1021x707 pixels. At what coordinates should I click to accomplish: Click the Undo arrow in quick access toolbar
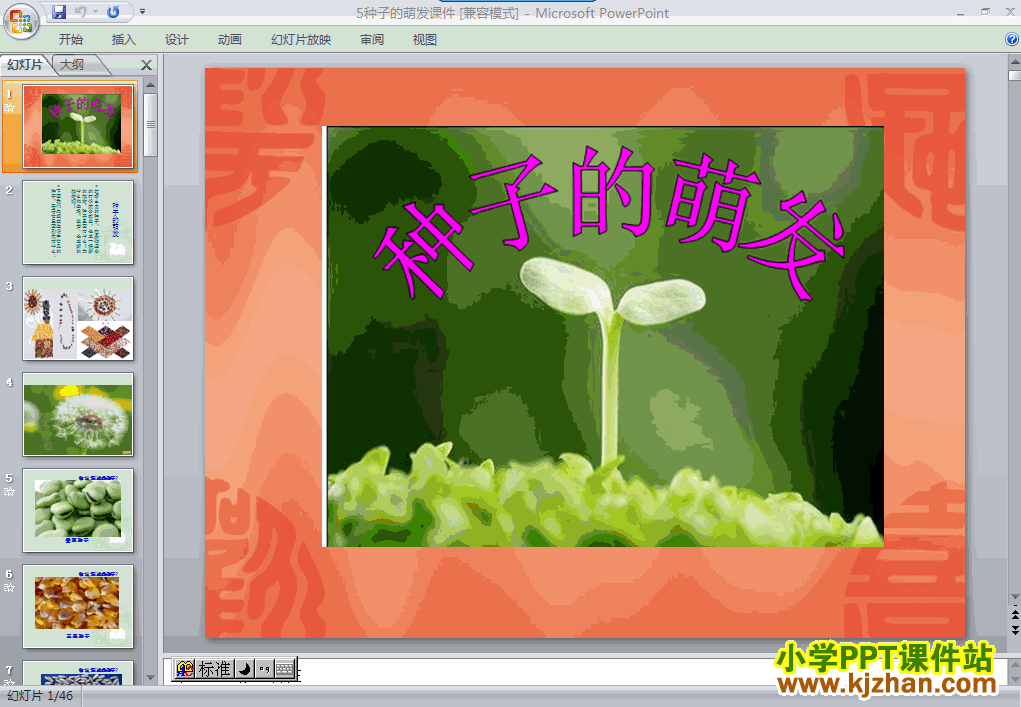click(x=81, y=12)
